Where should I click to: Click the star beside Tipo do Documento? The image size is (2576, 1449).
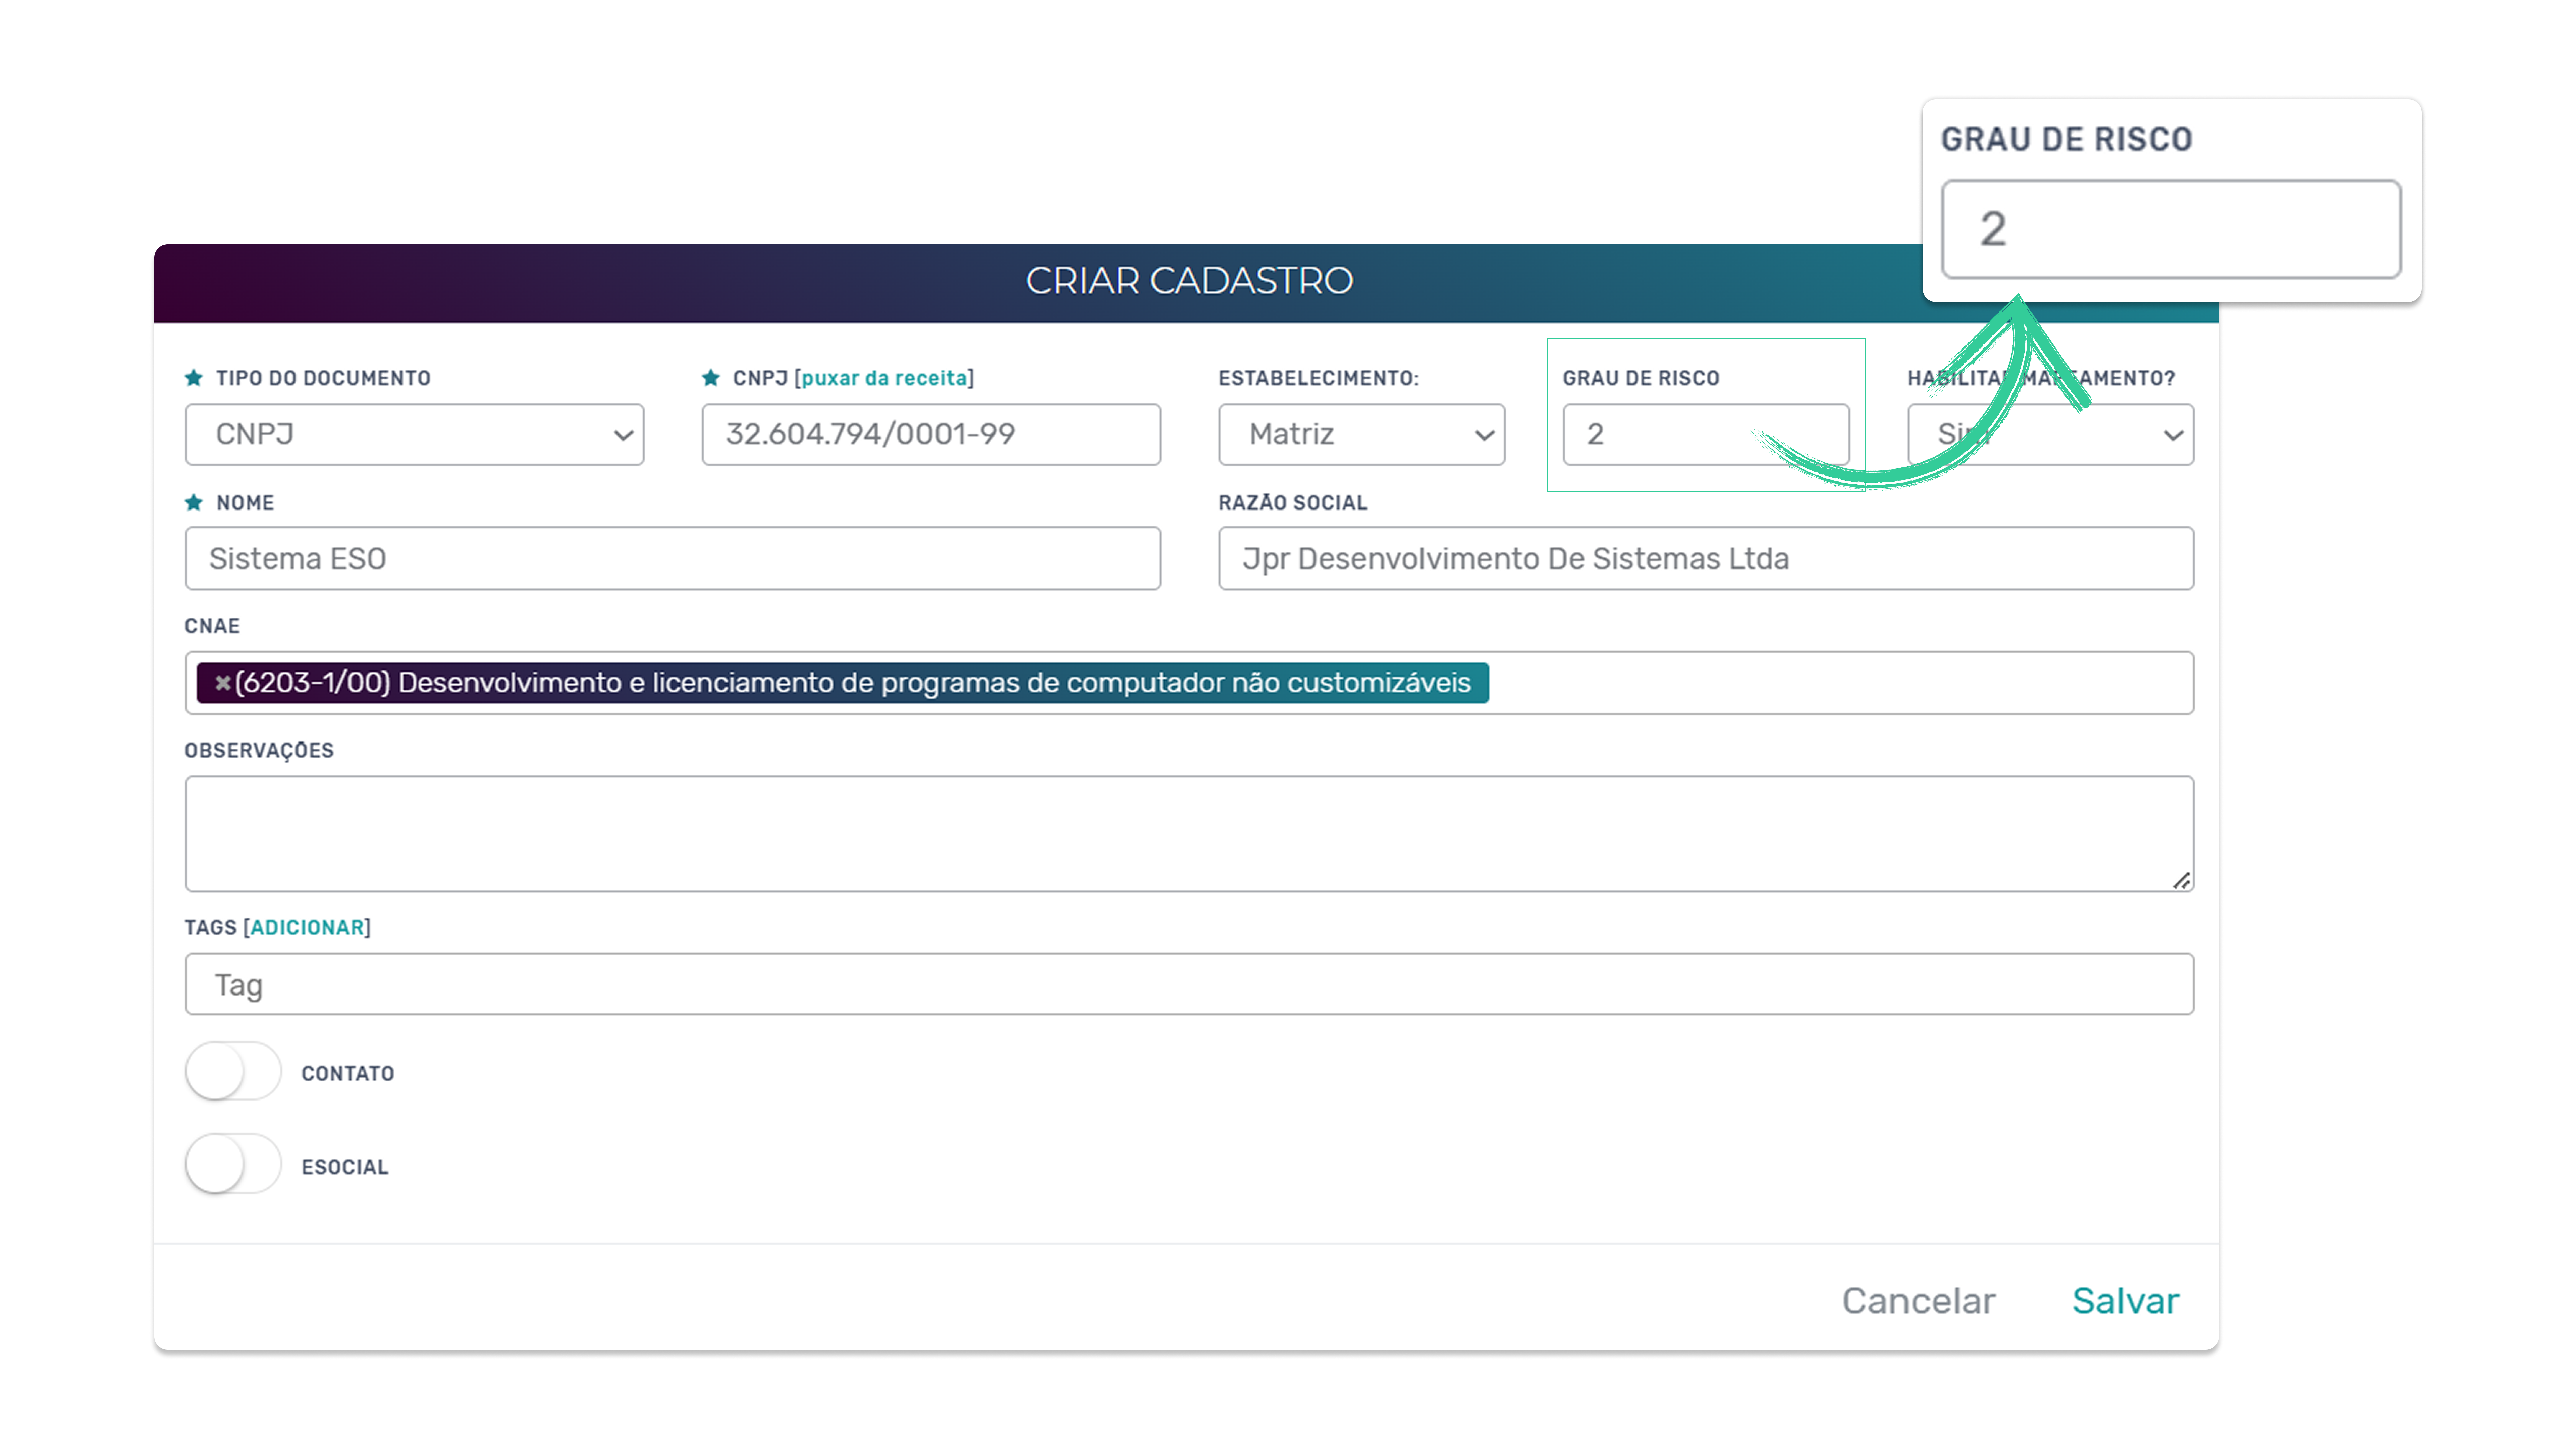pos(194,378)
